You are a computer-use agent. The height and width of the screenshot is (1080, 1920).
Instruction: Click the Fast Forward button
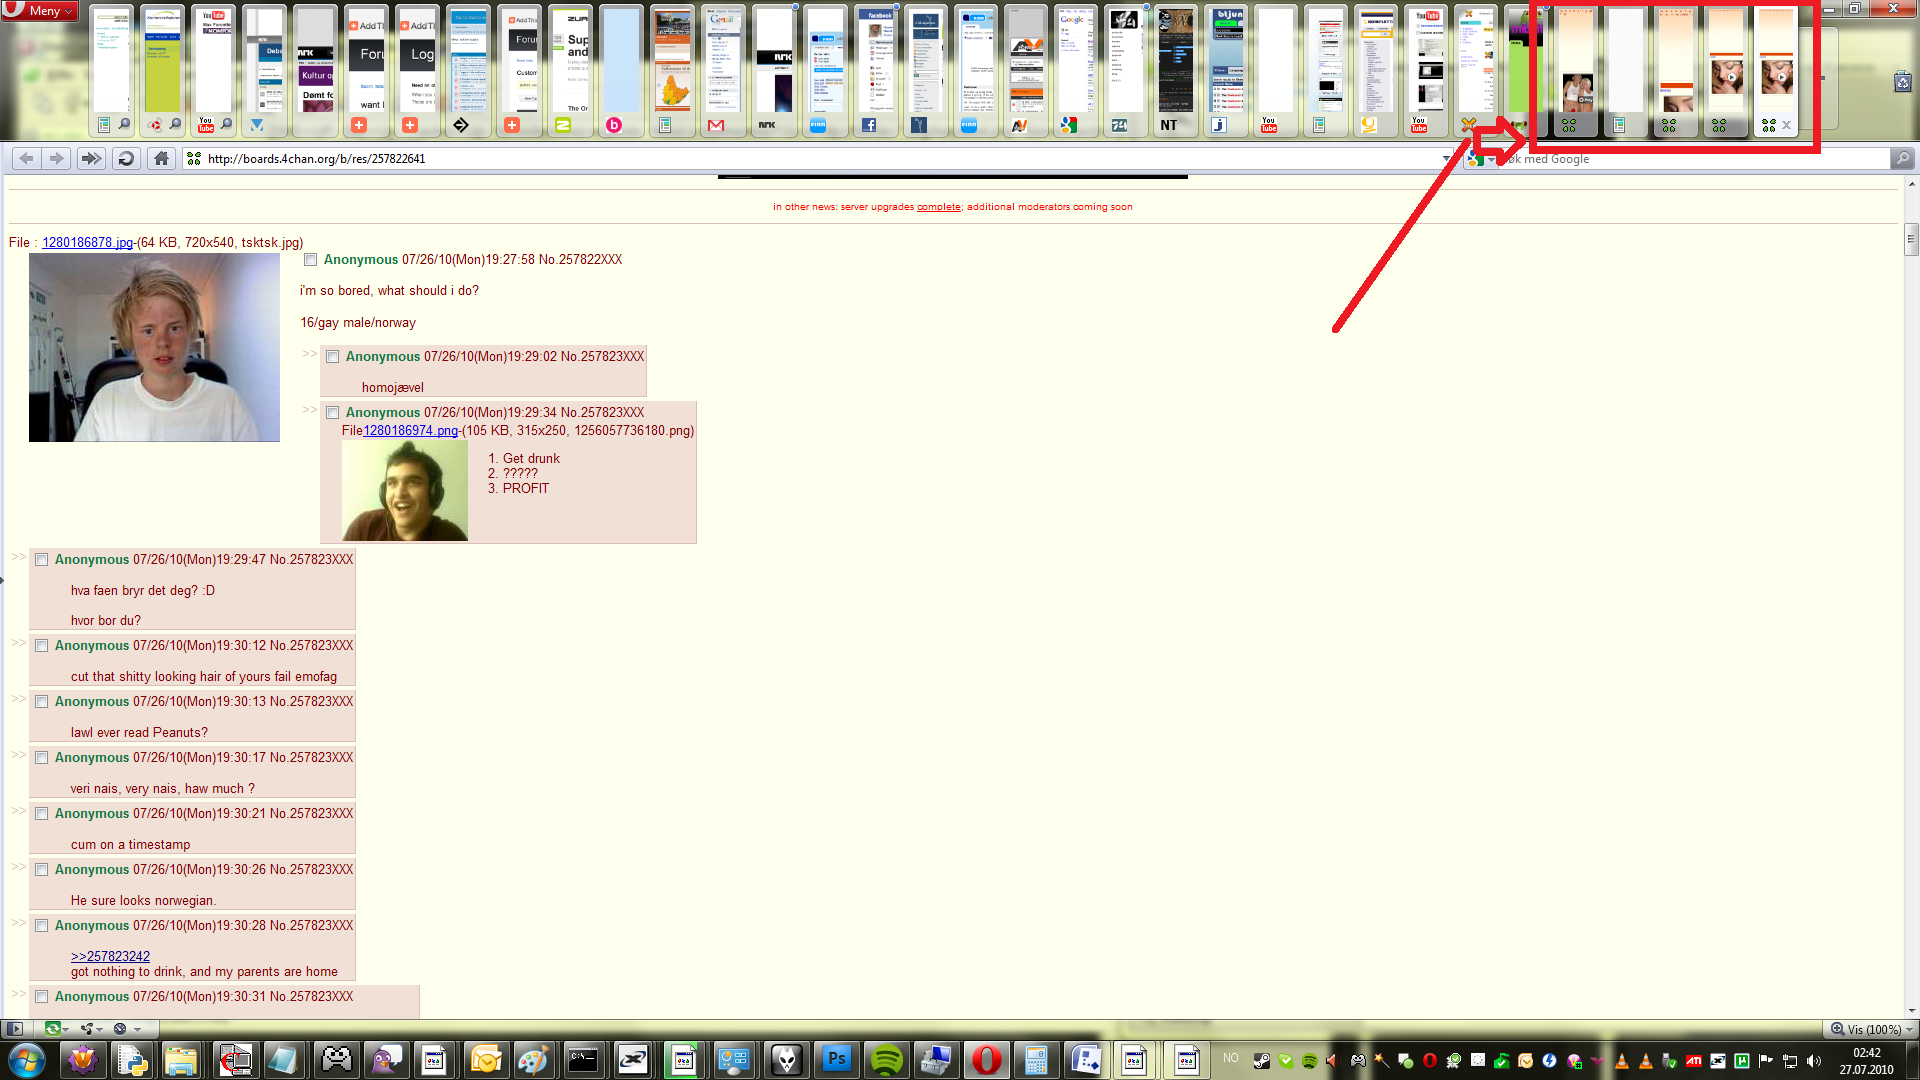(x=91, y=158)
